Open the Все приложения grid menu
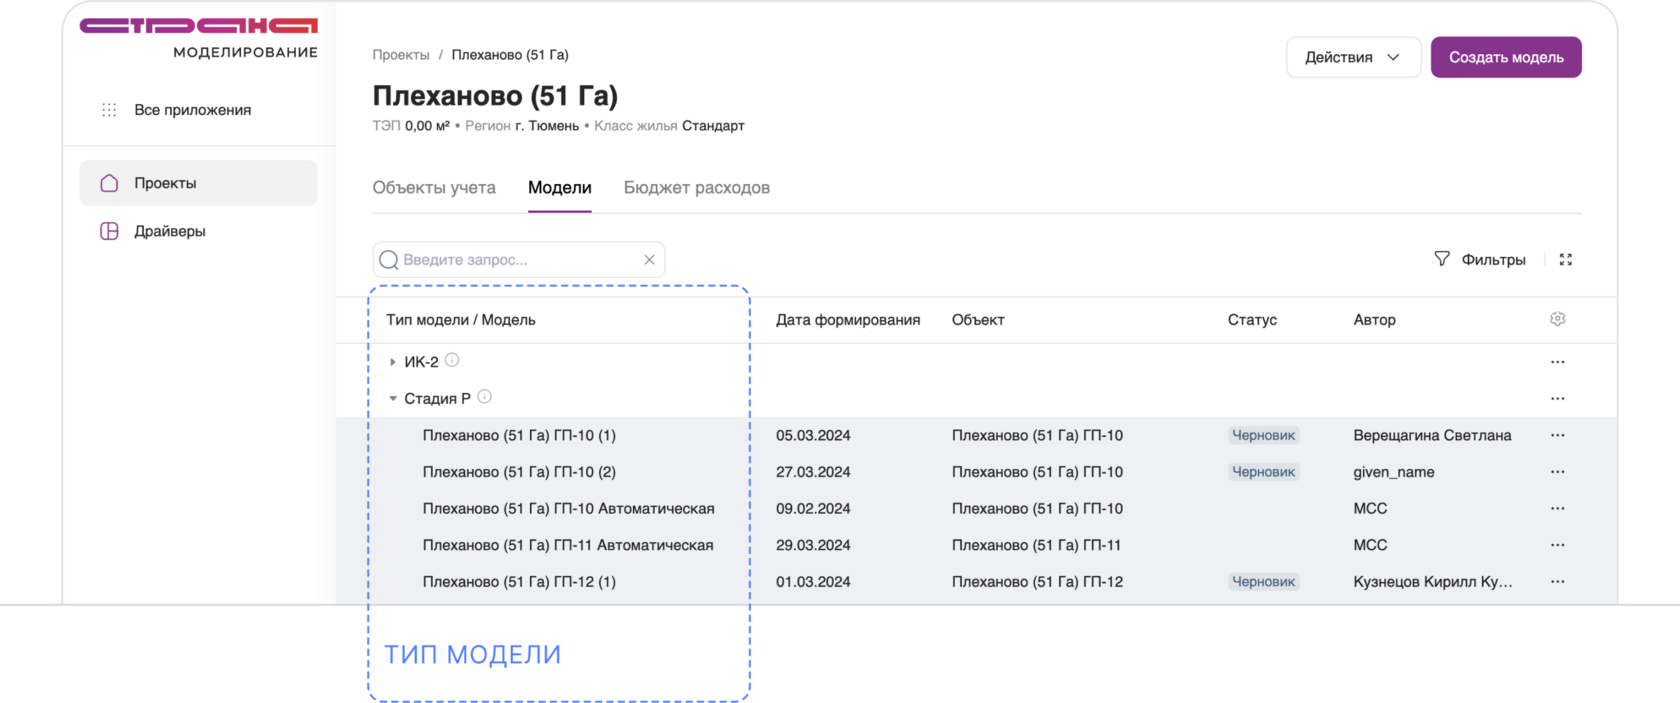The image size is (1680, 703). [x=110, y=110]
